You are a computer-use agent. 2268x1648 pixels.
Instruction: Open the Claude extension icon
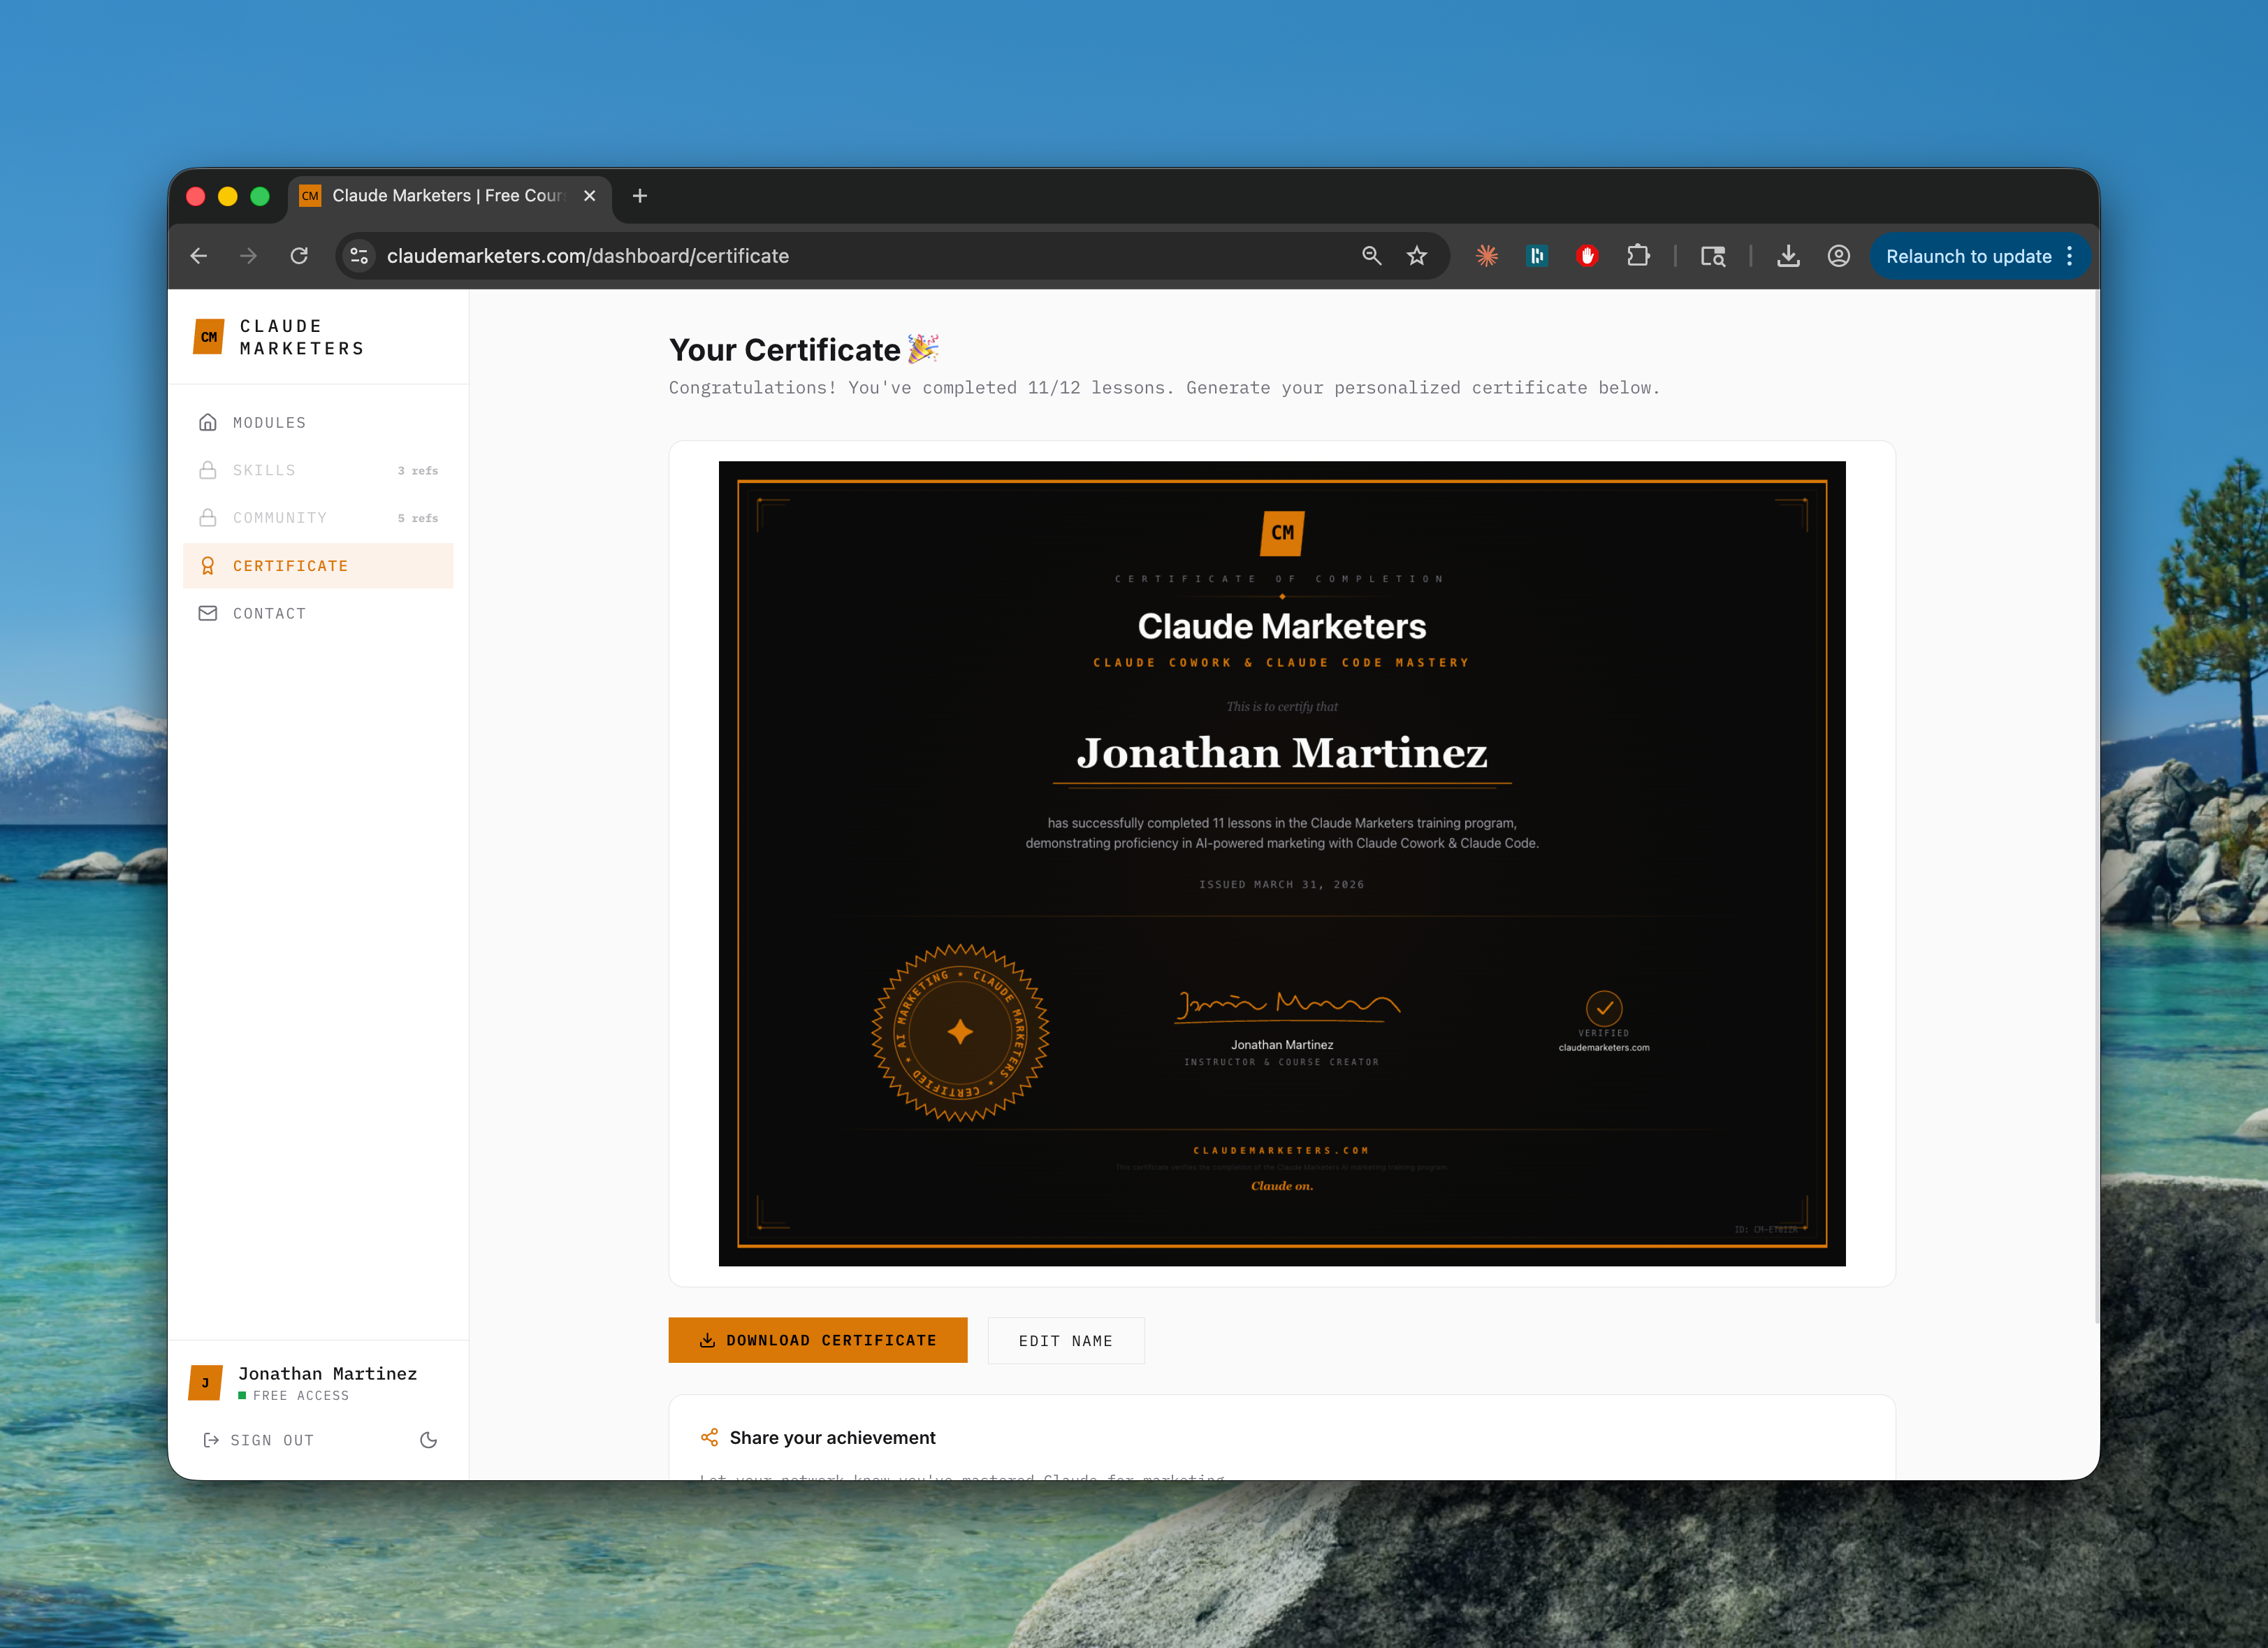(1487, 256)
